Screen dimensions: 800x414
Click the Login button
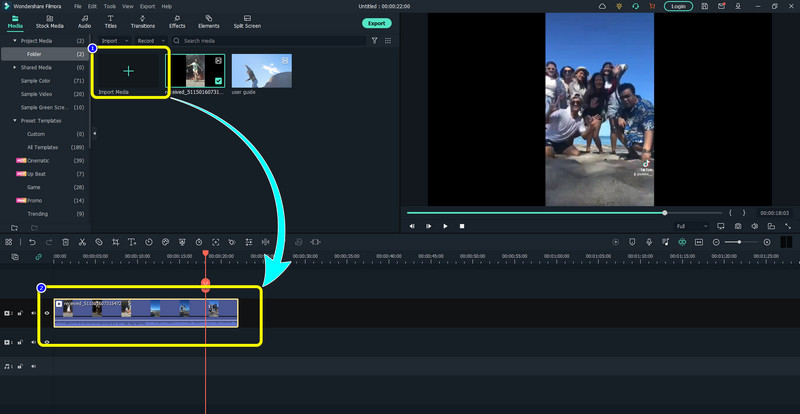[x=679, y=6]
